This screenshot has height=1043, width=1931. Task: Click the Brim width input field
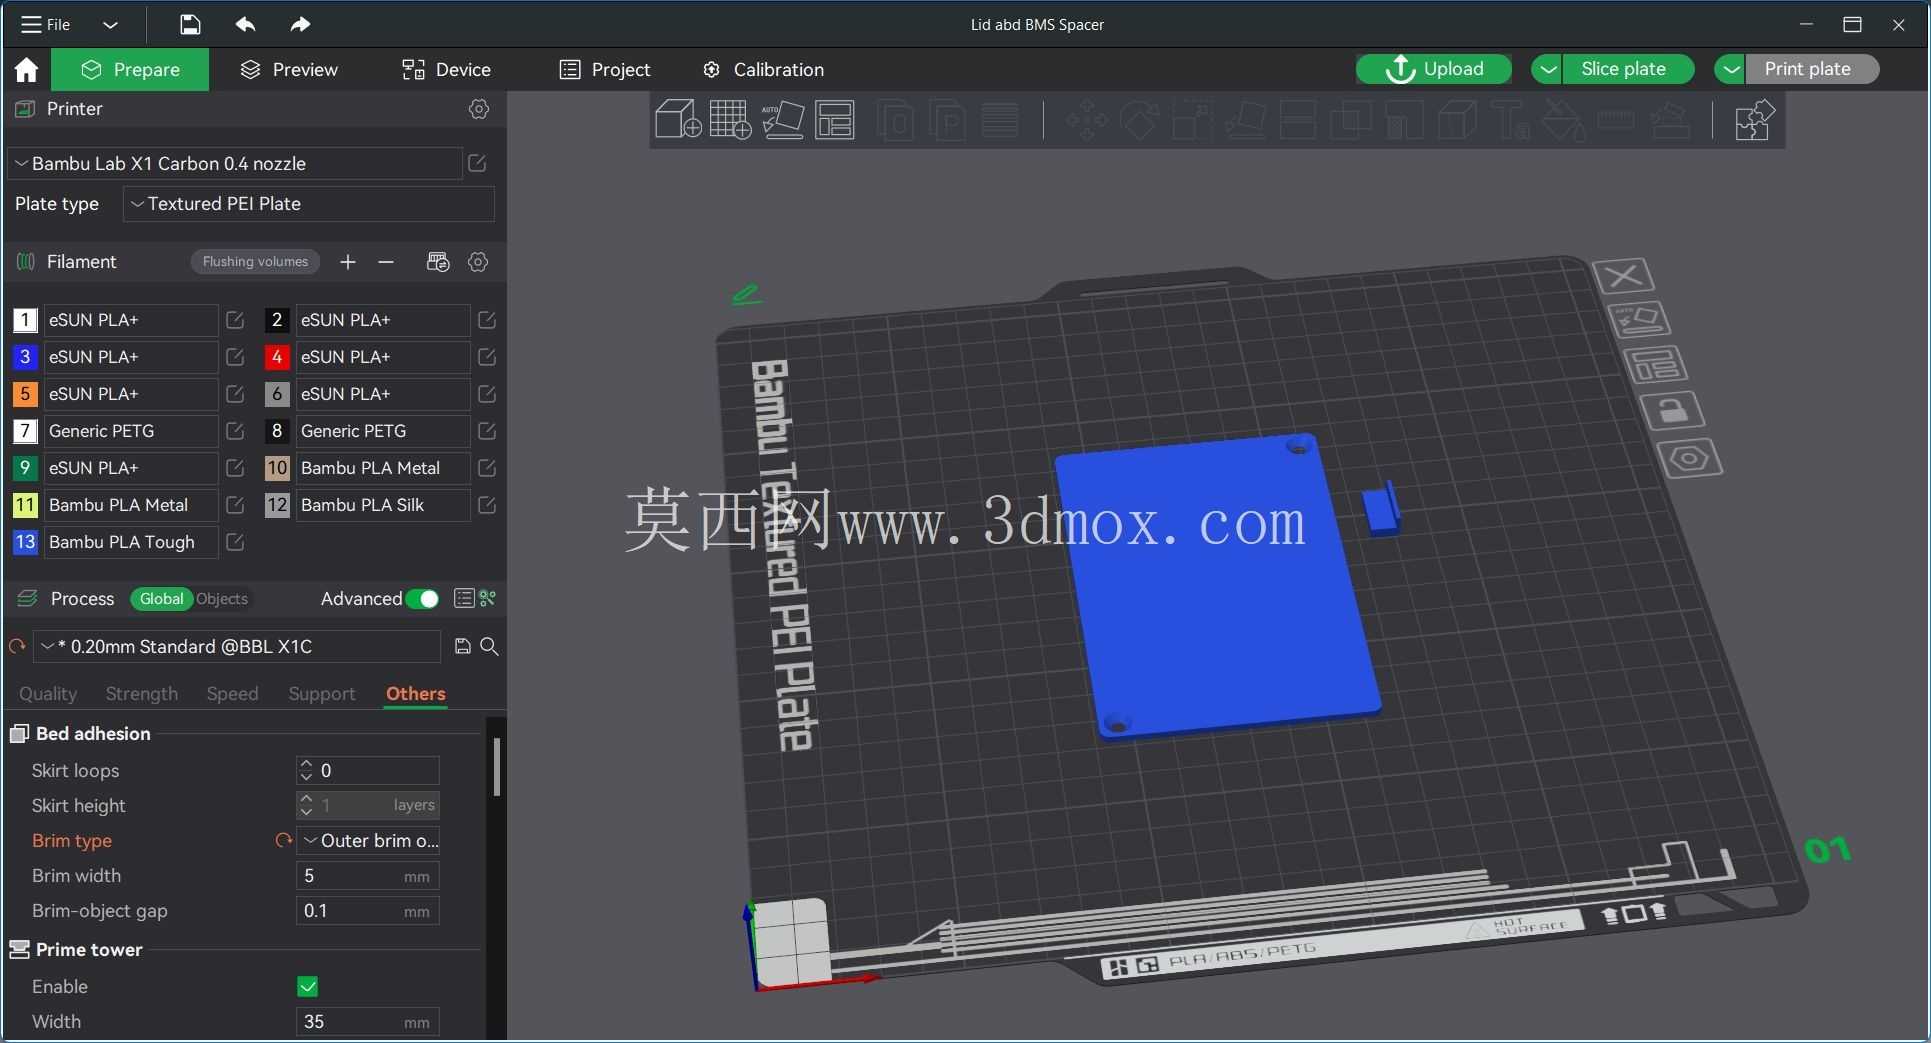coord(368,876)
